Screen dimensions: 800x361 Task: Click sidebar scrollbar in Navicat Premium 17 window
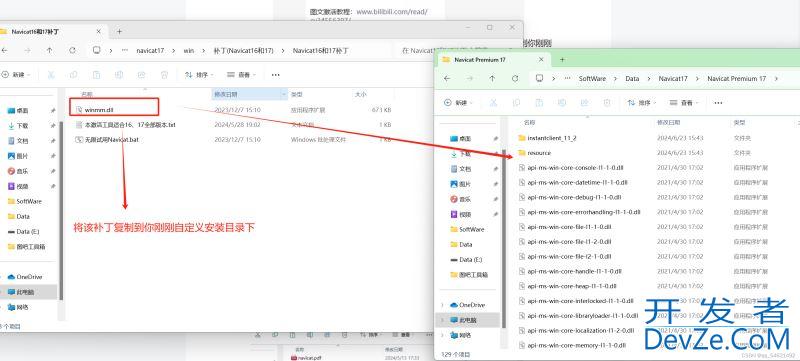[x=505, y=240]
